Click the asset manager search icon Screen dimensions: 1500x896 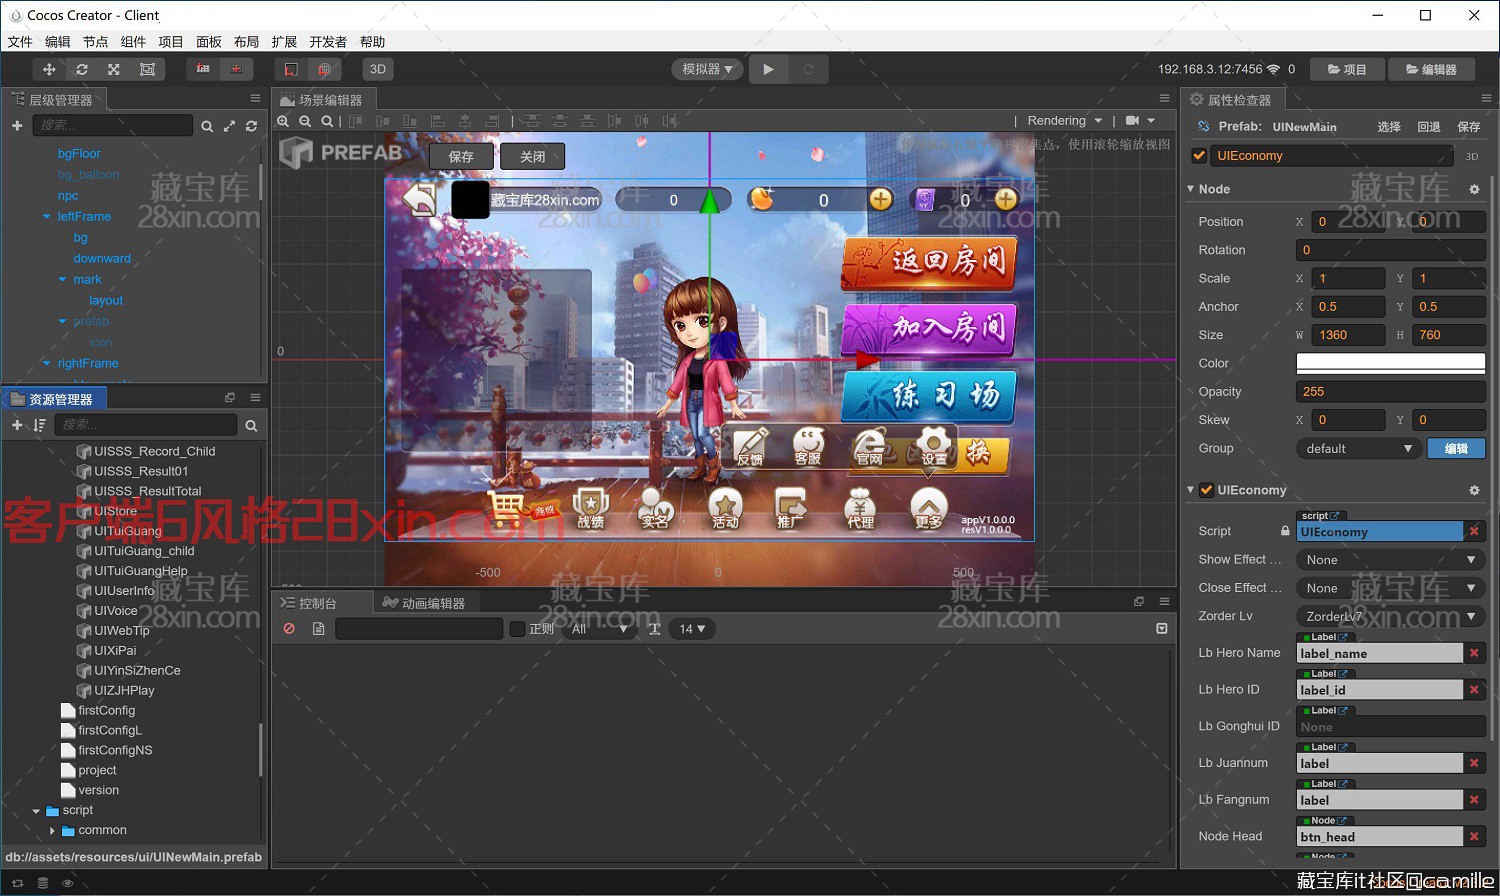pyautogui.click(x=251, y=426)
